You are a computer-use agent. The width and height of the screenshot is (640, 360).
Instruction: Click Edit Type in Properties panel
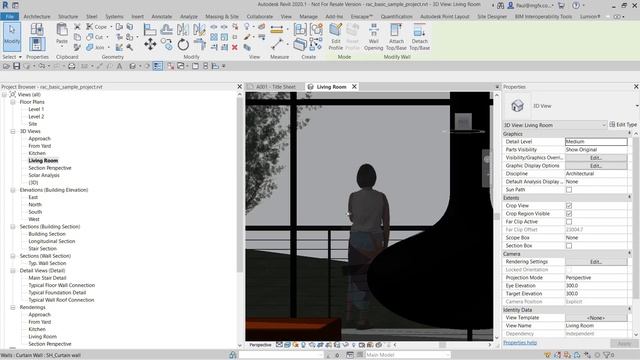point(623,125)
